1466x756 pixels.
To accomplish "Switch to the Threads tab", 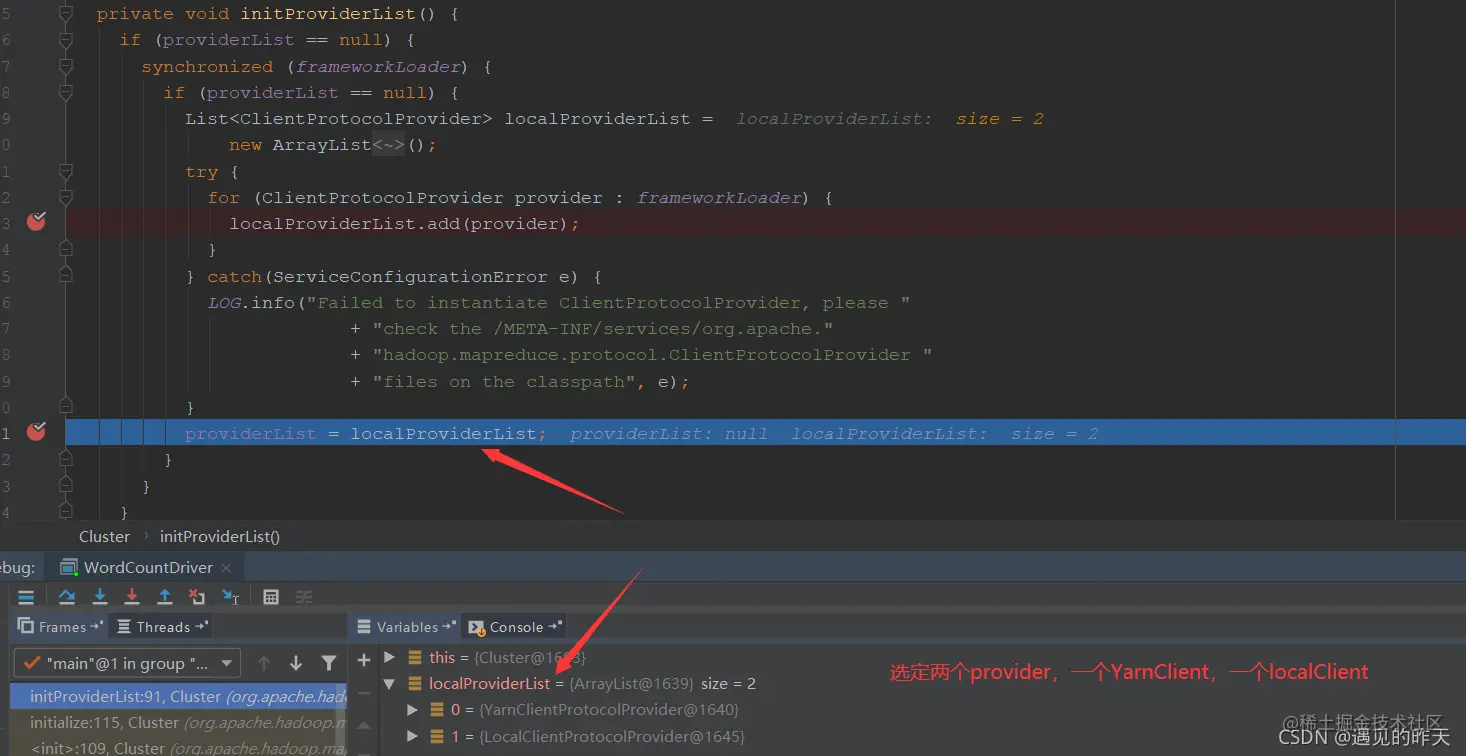I will (162, 627).
